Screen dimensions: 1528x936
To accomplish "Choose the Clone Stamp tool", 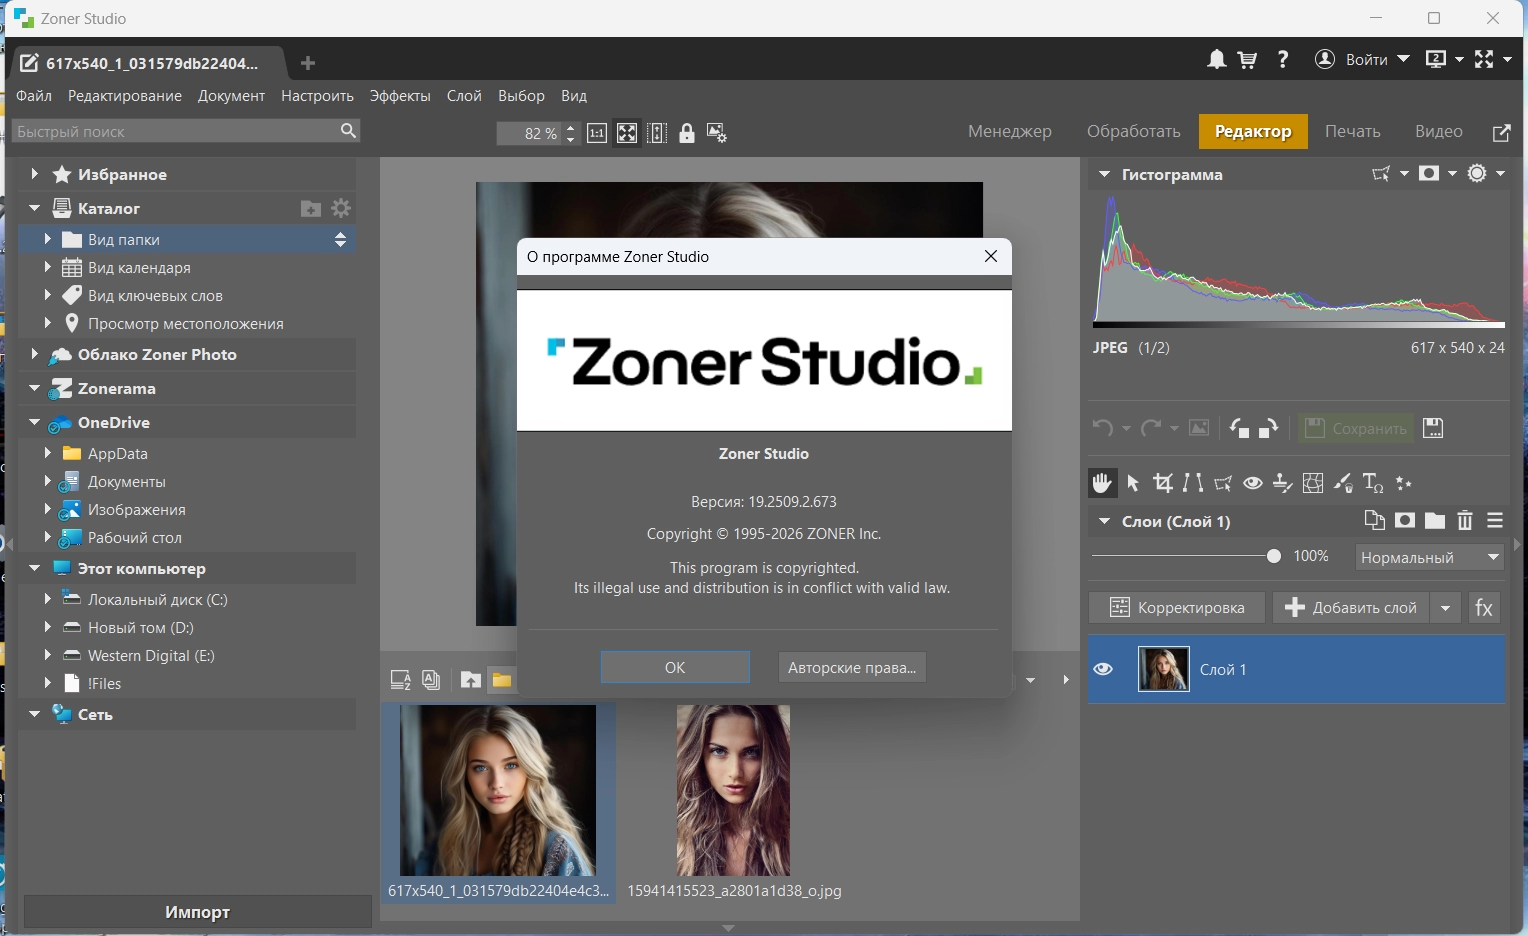I will tap(1283, 483).
